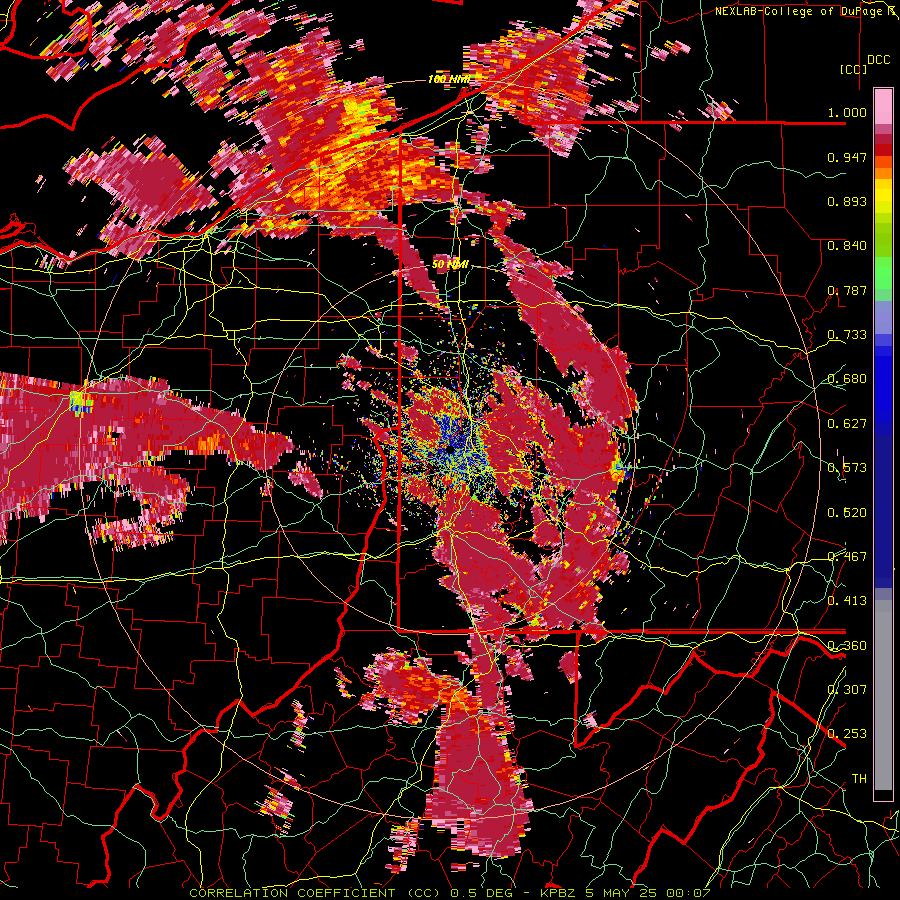Click the KPBZ radar site identifier
This screenshot has width=900, height=900.
tap(558, 893)
